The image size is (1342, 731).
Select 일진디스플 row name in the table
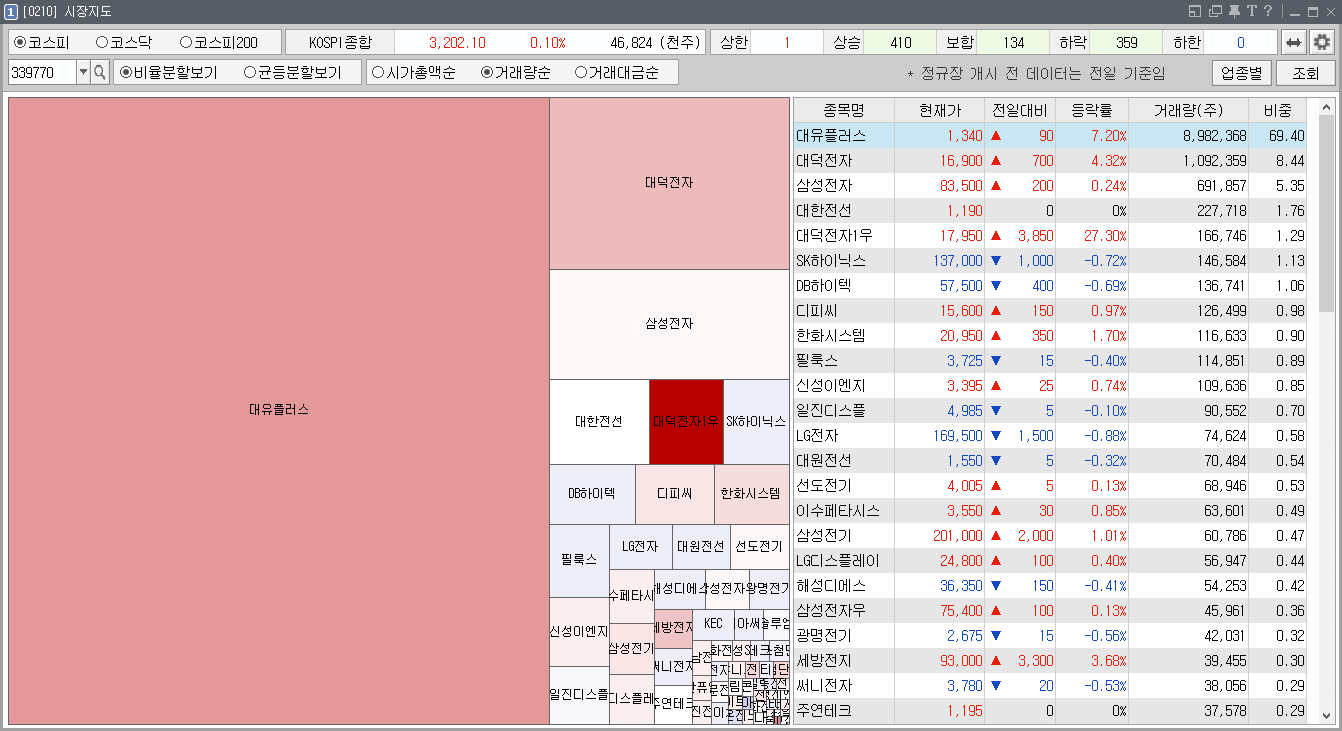pyautogui.click(x=831, y=410)
